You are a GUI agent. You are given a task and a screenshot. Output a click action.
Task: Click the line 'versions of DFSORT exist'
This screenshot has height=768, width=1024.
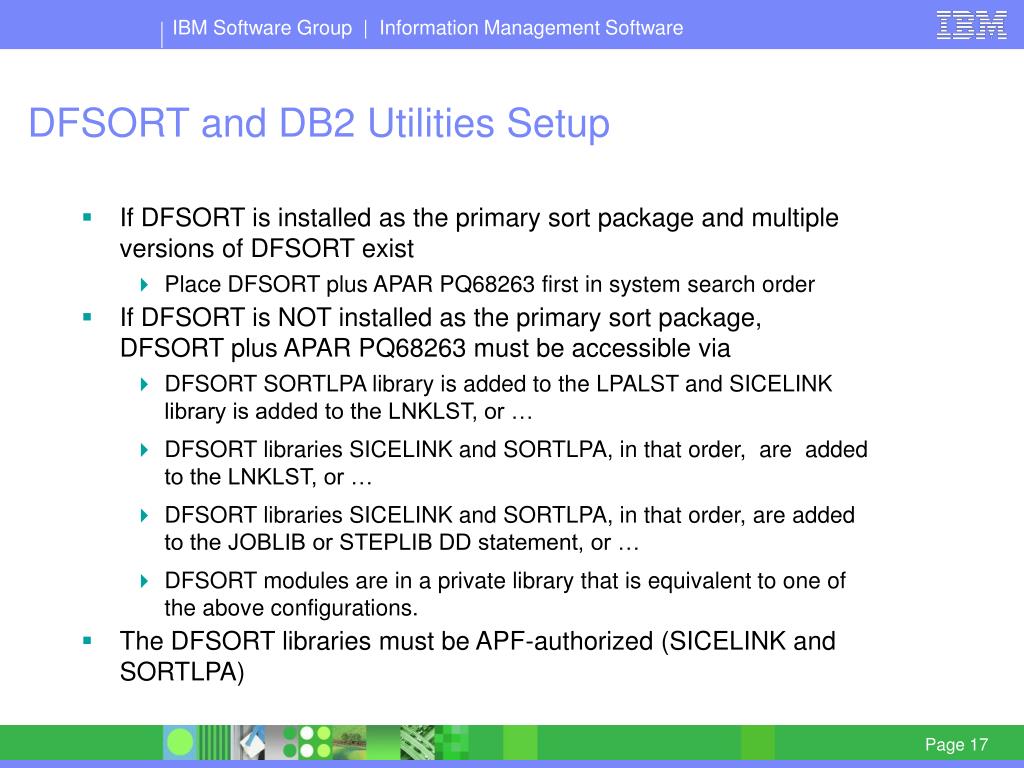(x=266, y=249)
